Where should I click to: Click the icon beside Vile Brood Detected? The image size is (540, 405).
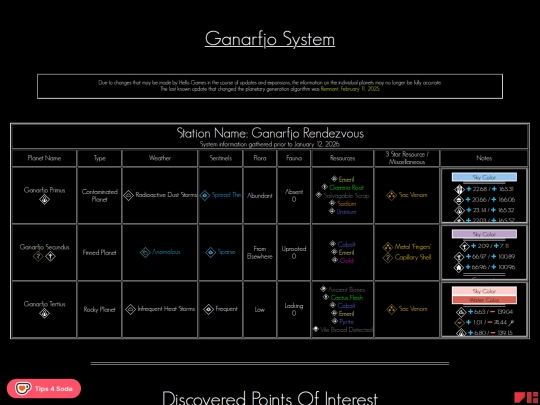pyautogui.click(x=315, y=329)
